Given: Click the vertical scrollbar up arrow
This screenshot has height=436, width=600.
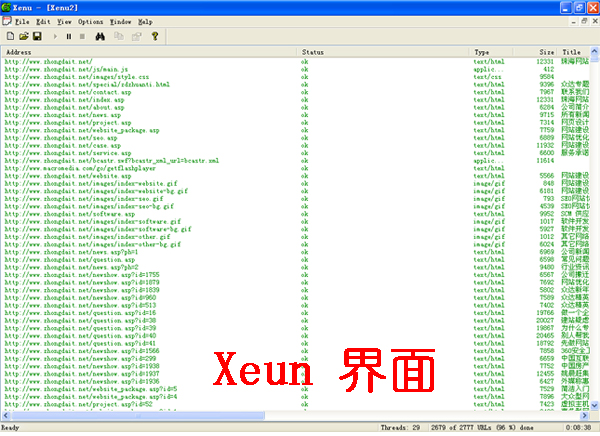Looking at the screenshot, I should [x=595, y=51].
